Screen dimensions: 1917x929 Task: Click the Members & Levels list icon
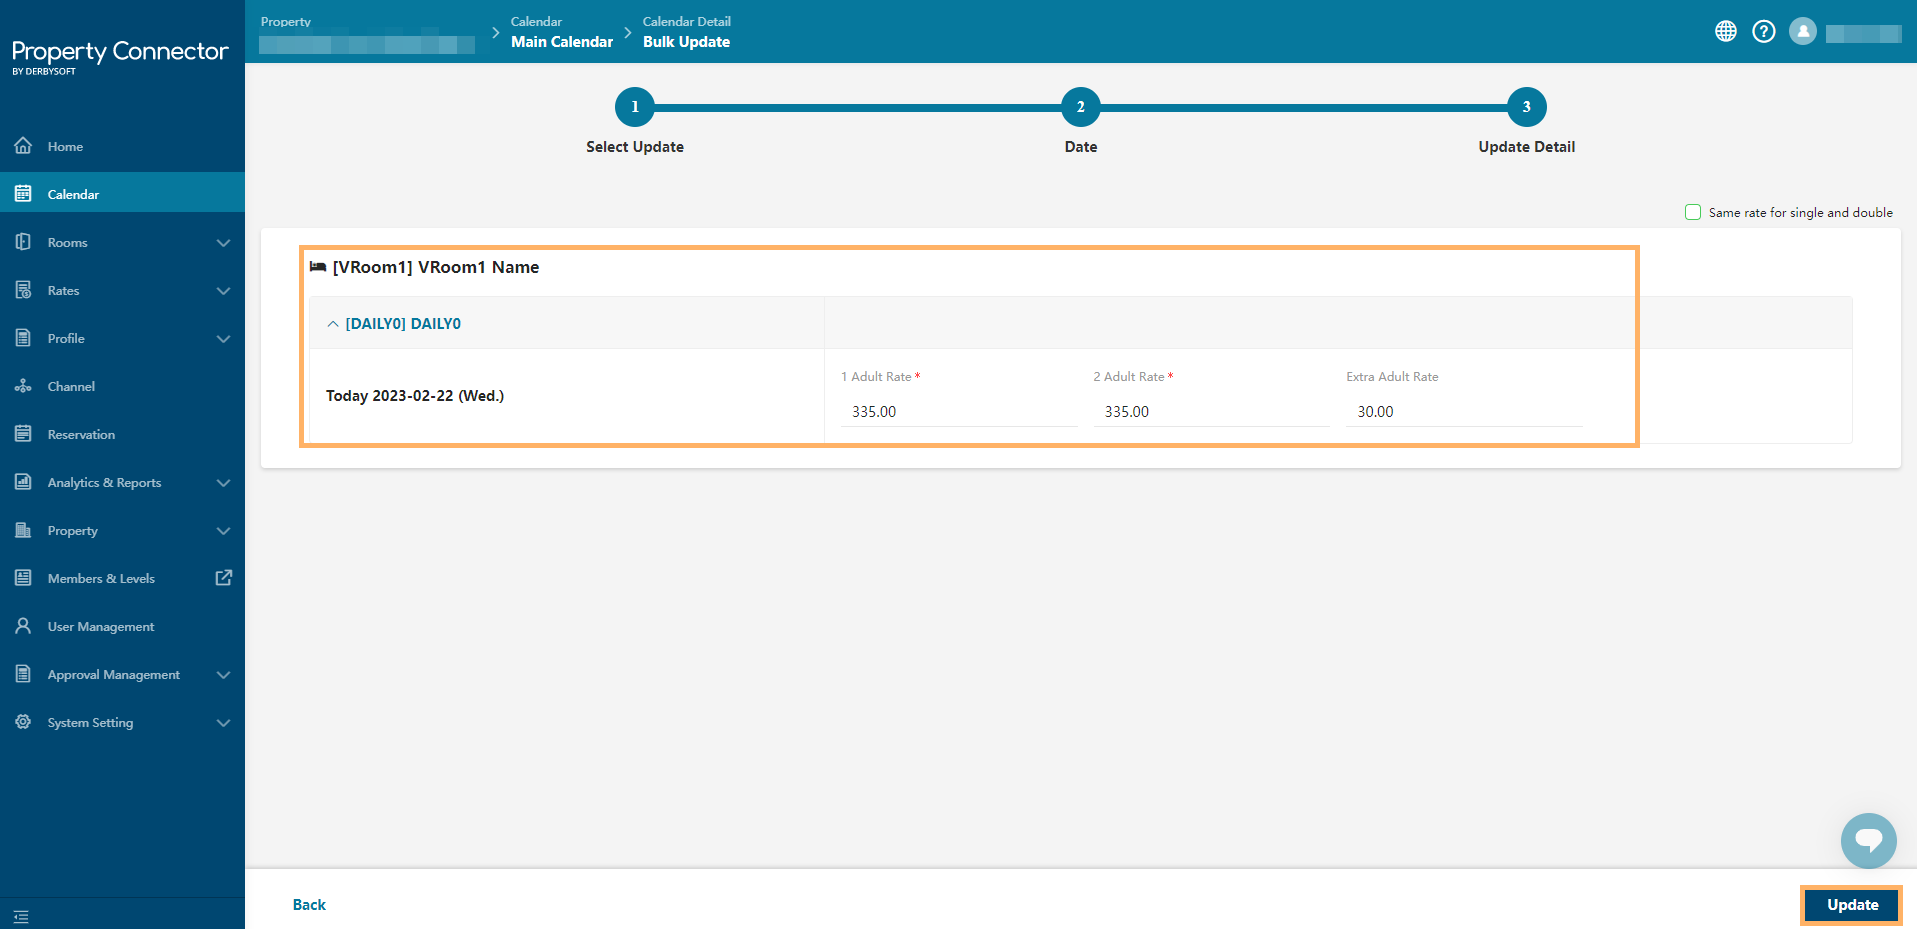[23, 578]
